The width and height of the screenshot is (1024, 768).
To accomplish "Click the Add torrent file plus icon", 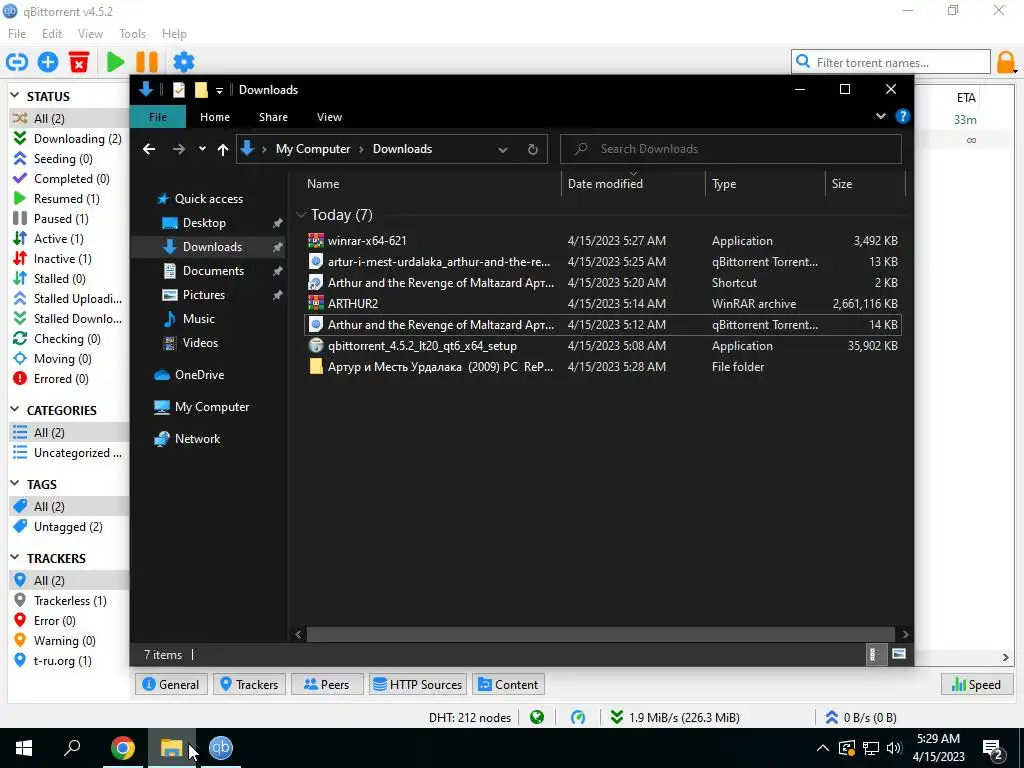I will (x=48, y=62).
